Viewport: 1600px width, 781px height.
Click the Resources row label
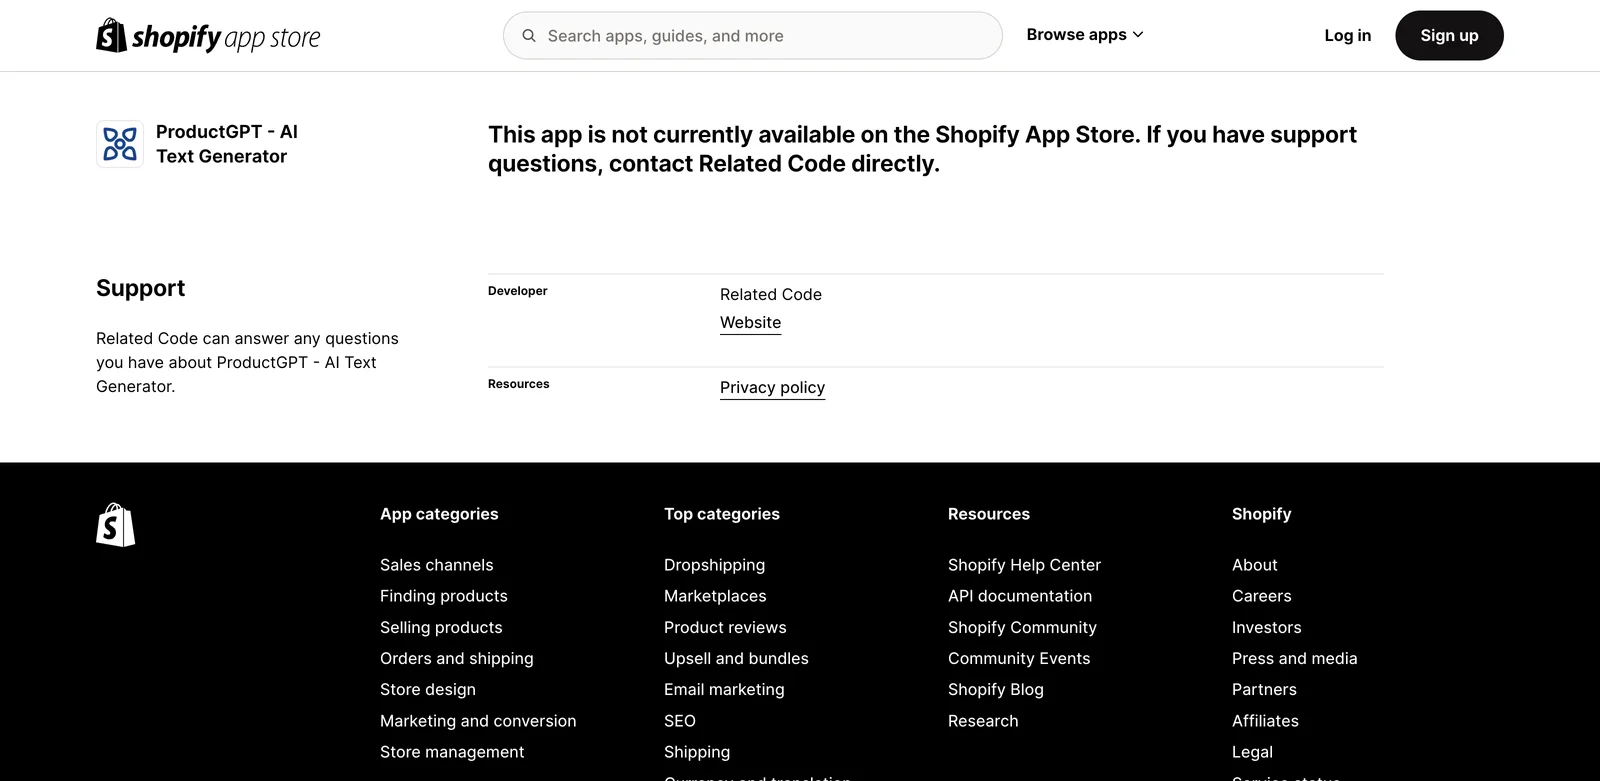pyautogui.click(x=519, y=384)
